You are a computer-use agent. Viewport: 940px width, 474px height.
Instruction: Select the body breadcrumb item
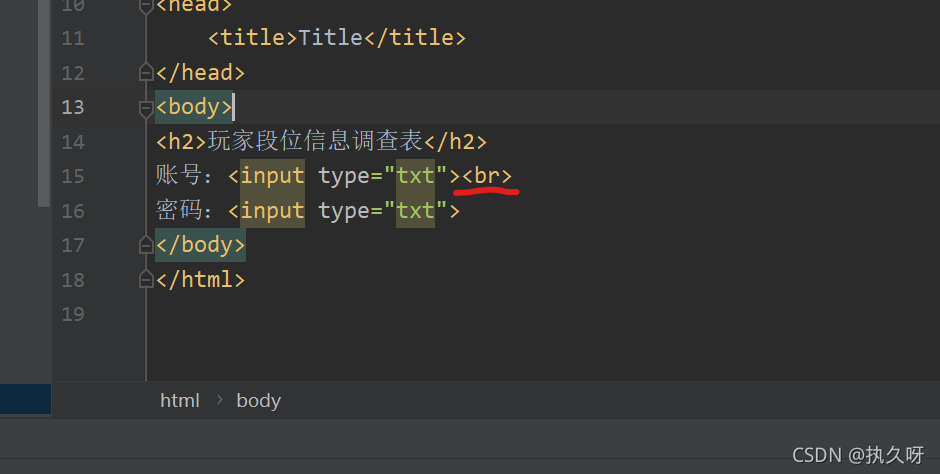258,400
